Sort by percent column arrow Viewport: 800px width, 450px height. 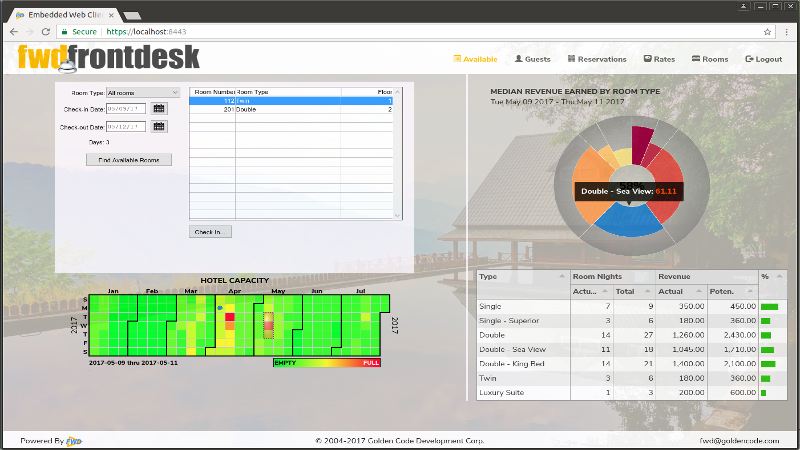[x=779, y=277]
